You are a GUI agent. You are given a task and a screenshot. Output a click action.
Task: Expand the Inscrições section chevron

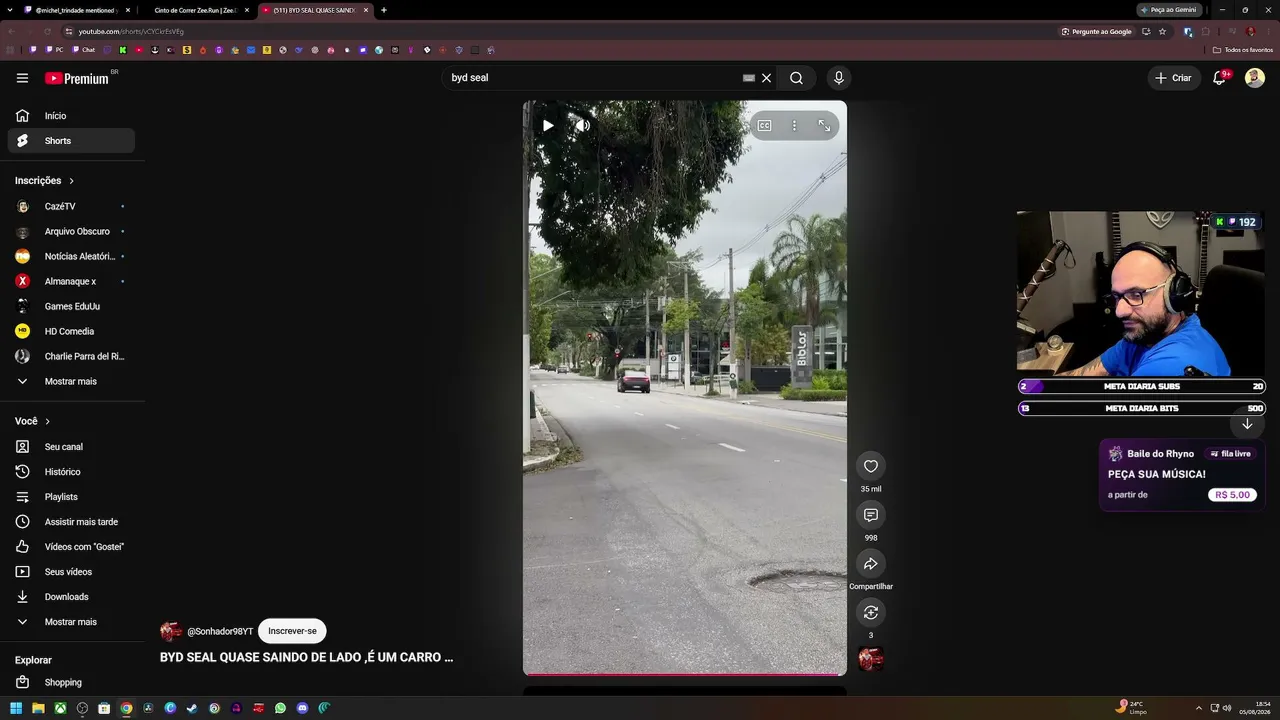click(72, 181)
